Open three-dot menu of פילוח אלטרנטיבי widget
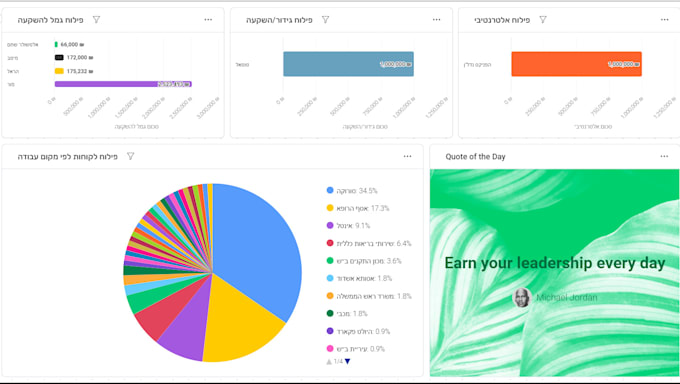 pyautogui.click(x=664, y=20)
